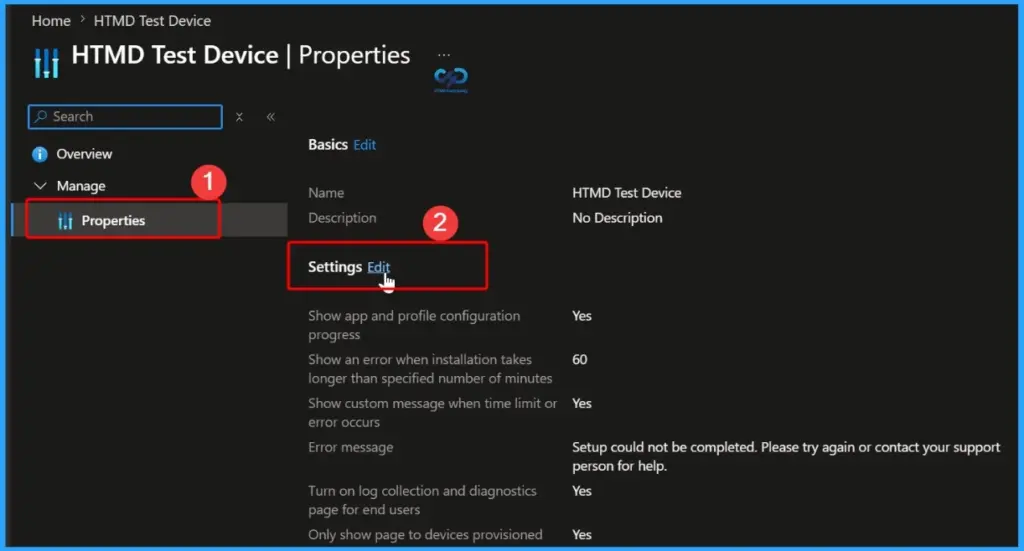Click 'Turn on log collection and diagnostics' label

[422, 500]
